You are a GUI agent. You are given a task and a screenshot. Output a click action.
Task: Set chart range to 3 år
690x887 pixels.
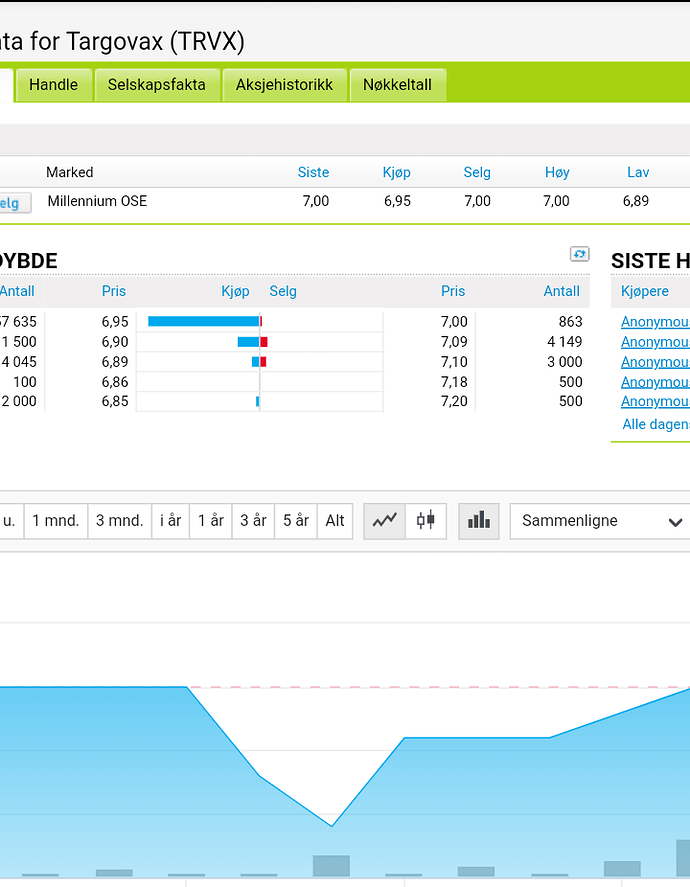pos(253,521)
